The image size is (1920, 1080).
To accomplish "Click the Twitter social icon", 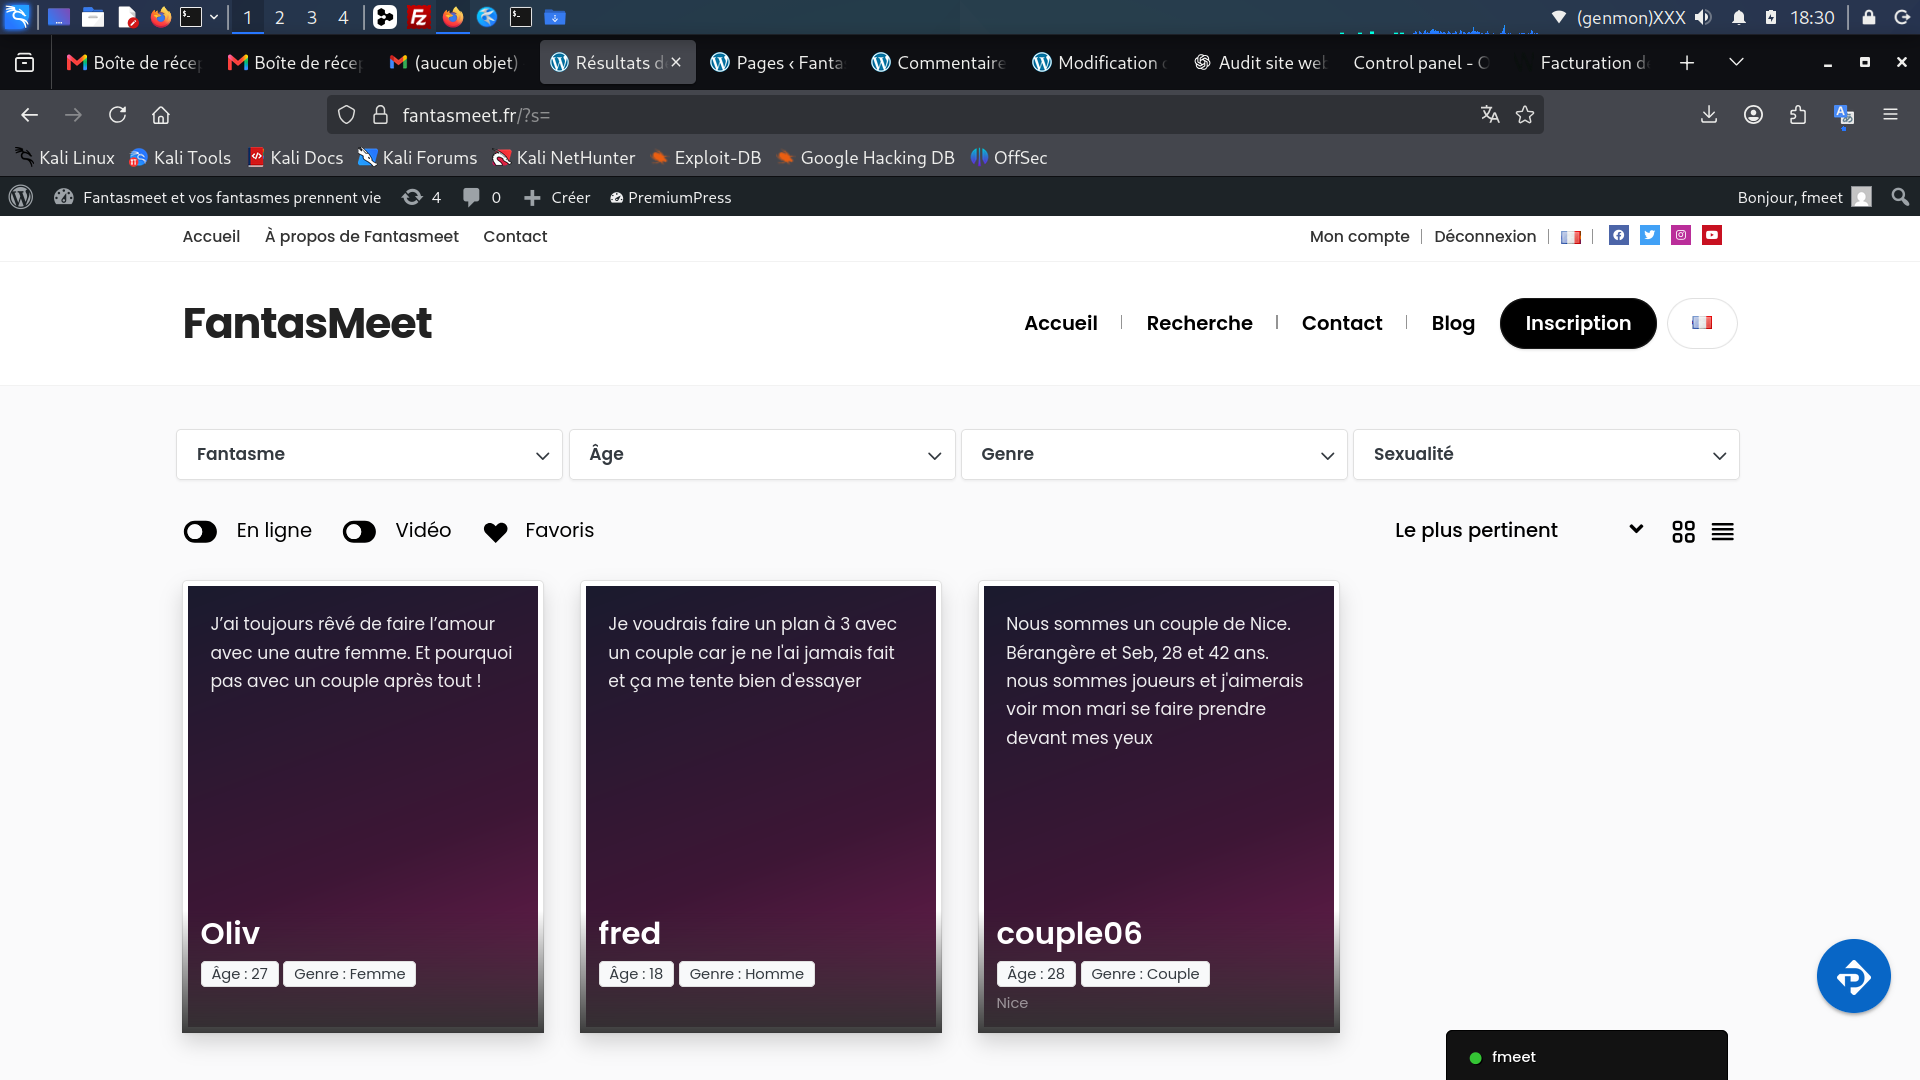I will [x=1650, y=235].
